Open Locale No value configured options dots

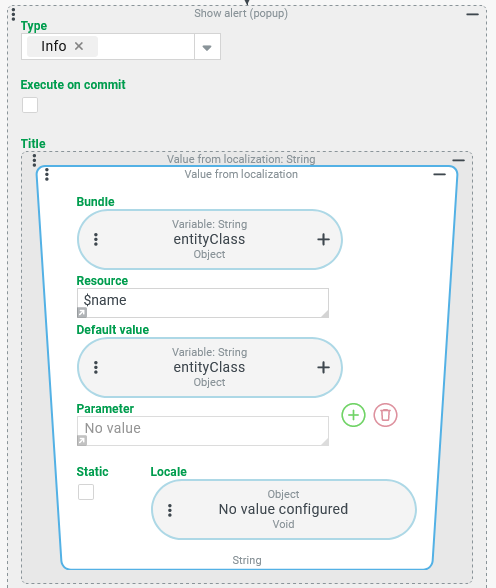click(x=170, y=510)
